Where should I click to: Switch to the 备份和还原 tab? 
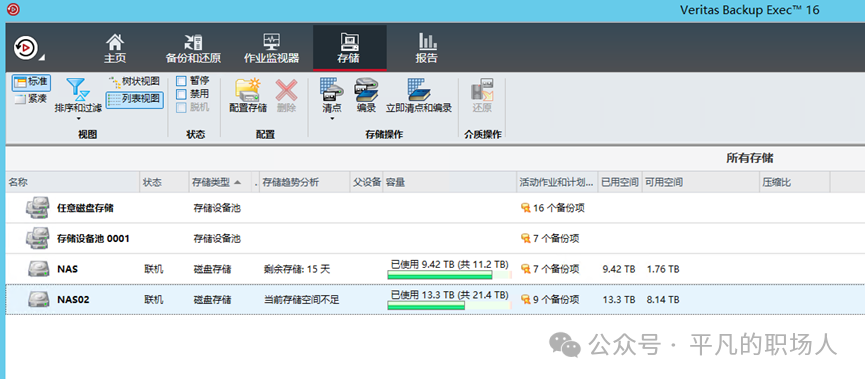[x=193, y=49]
